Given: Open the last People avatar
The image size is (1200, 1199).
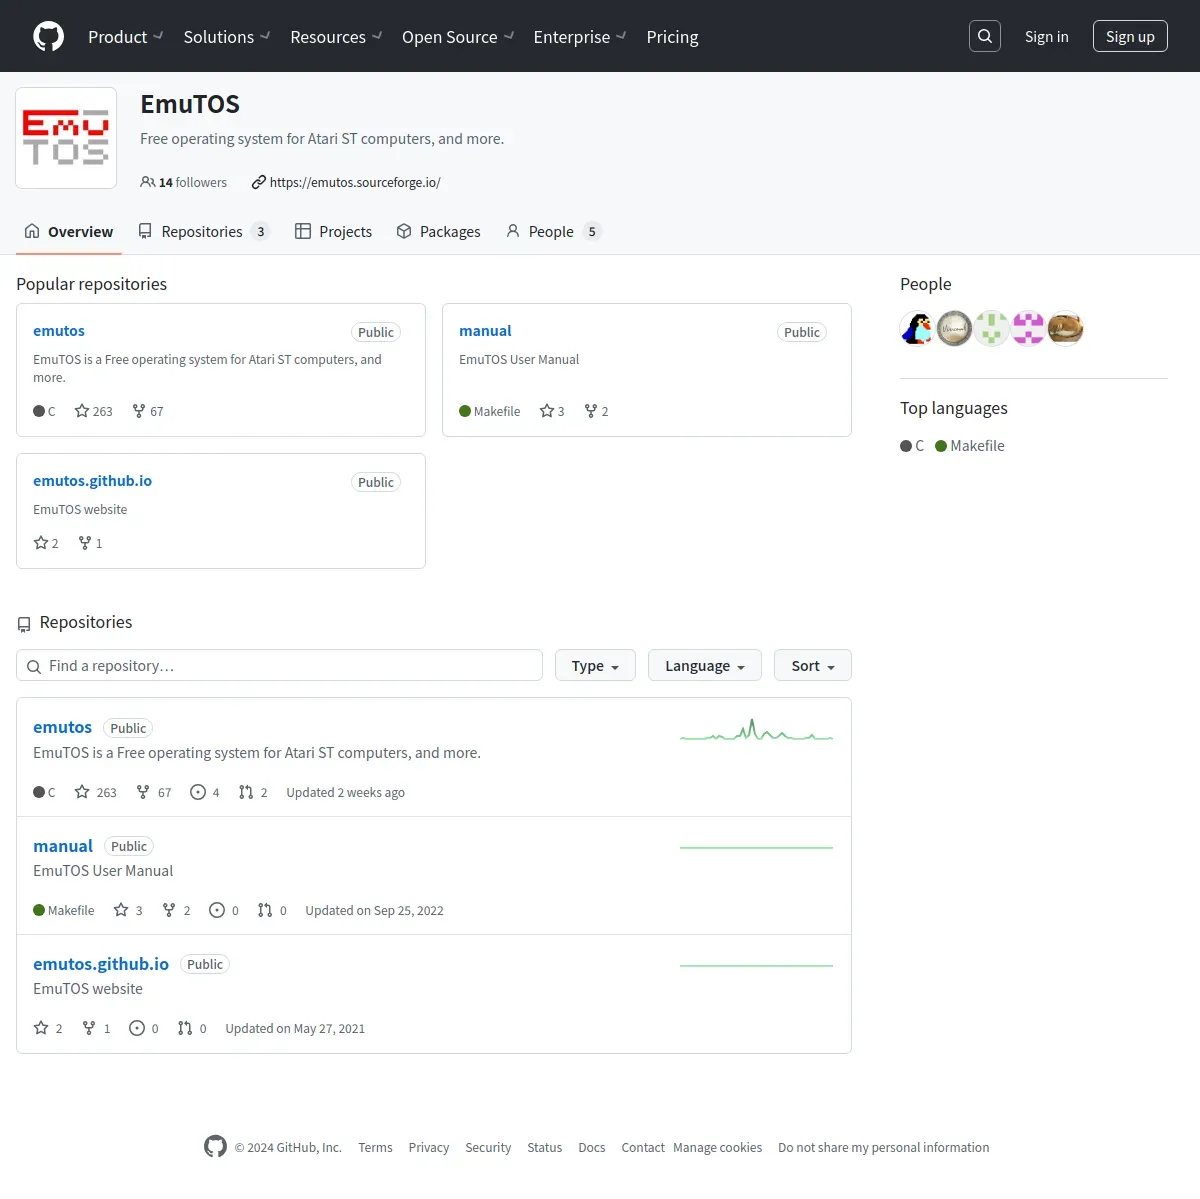Looking at the screenshot, I should [1065, 328].
